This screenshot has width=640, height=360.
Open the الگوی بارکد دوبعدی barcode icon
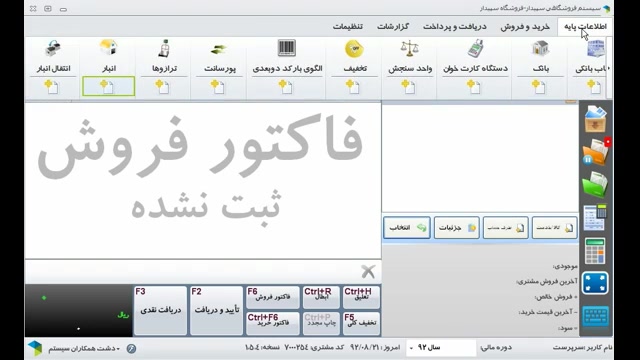[x=287, y=48]
